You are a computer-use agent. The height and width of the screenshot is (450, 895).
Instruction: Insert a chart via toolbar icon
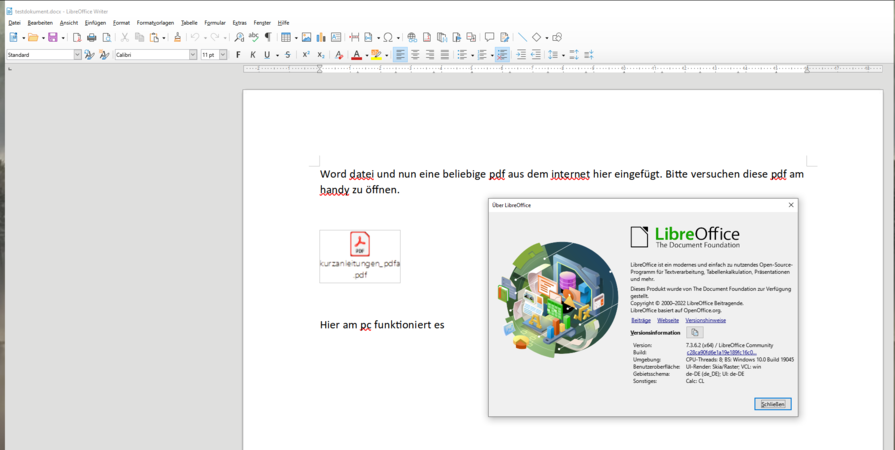coord(321,38)
